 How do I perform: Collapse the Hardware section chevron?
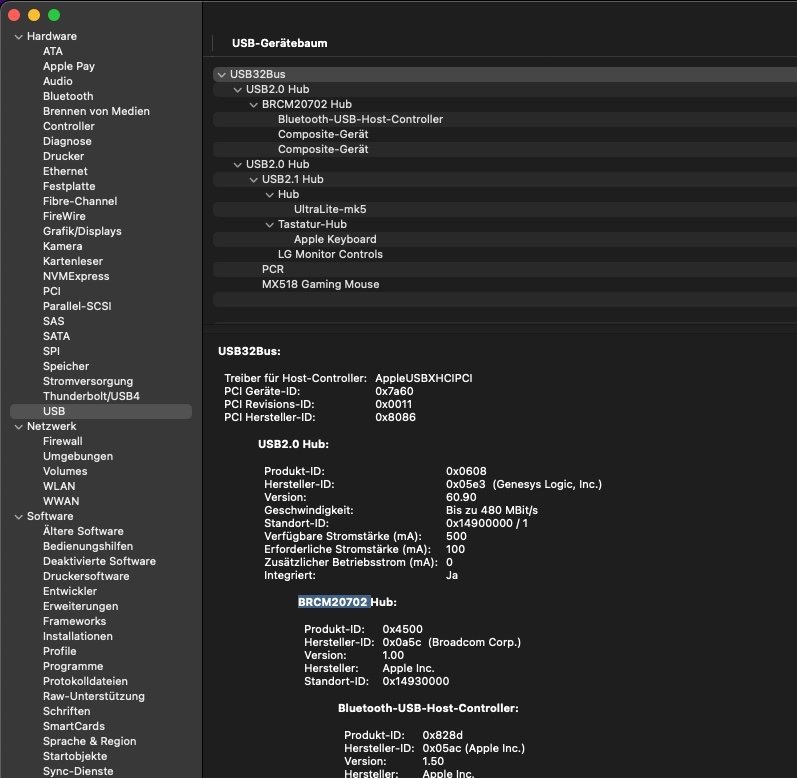(19, 37)
